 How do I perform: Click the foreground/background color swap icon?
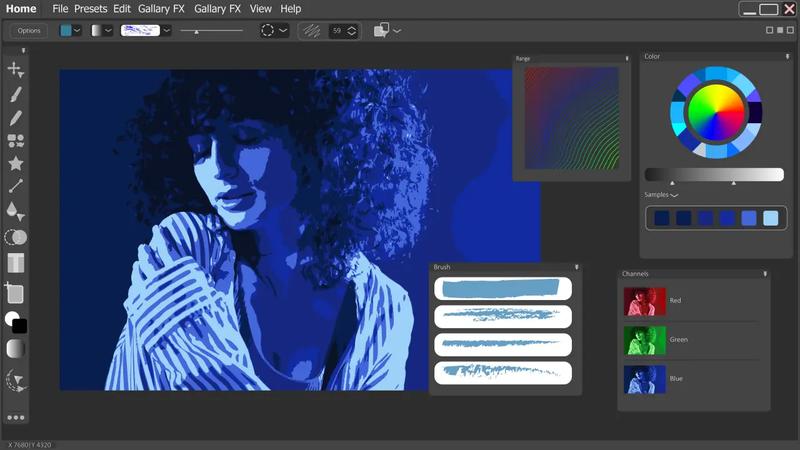(15, 322)
